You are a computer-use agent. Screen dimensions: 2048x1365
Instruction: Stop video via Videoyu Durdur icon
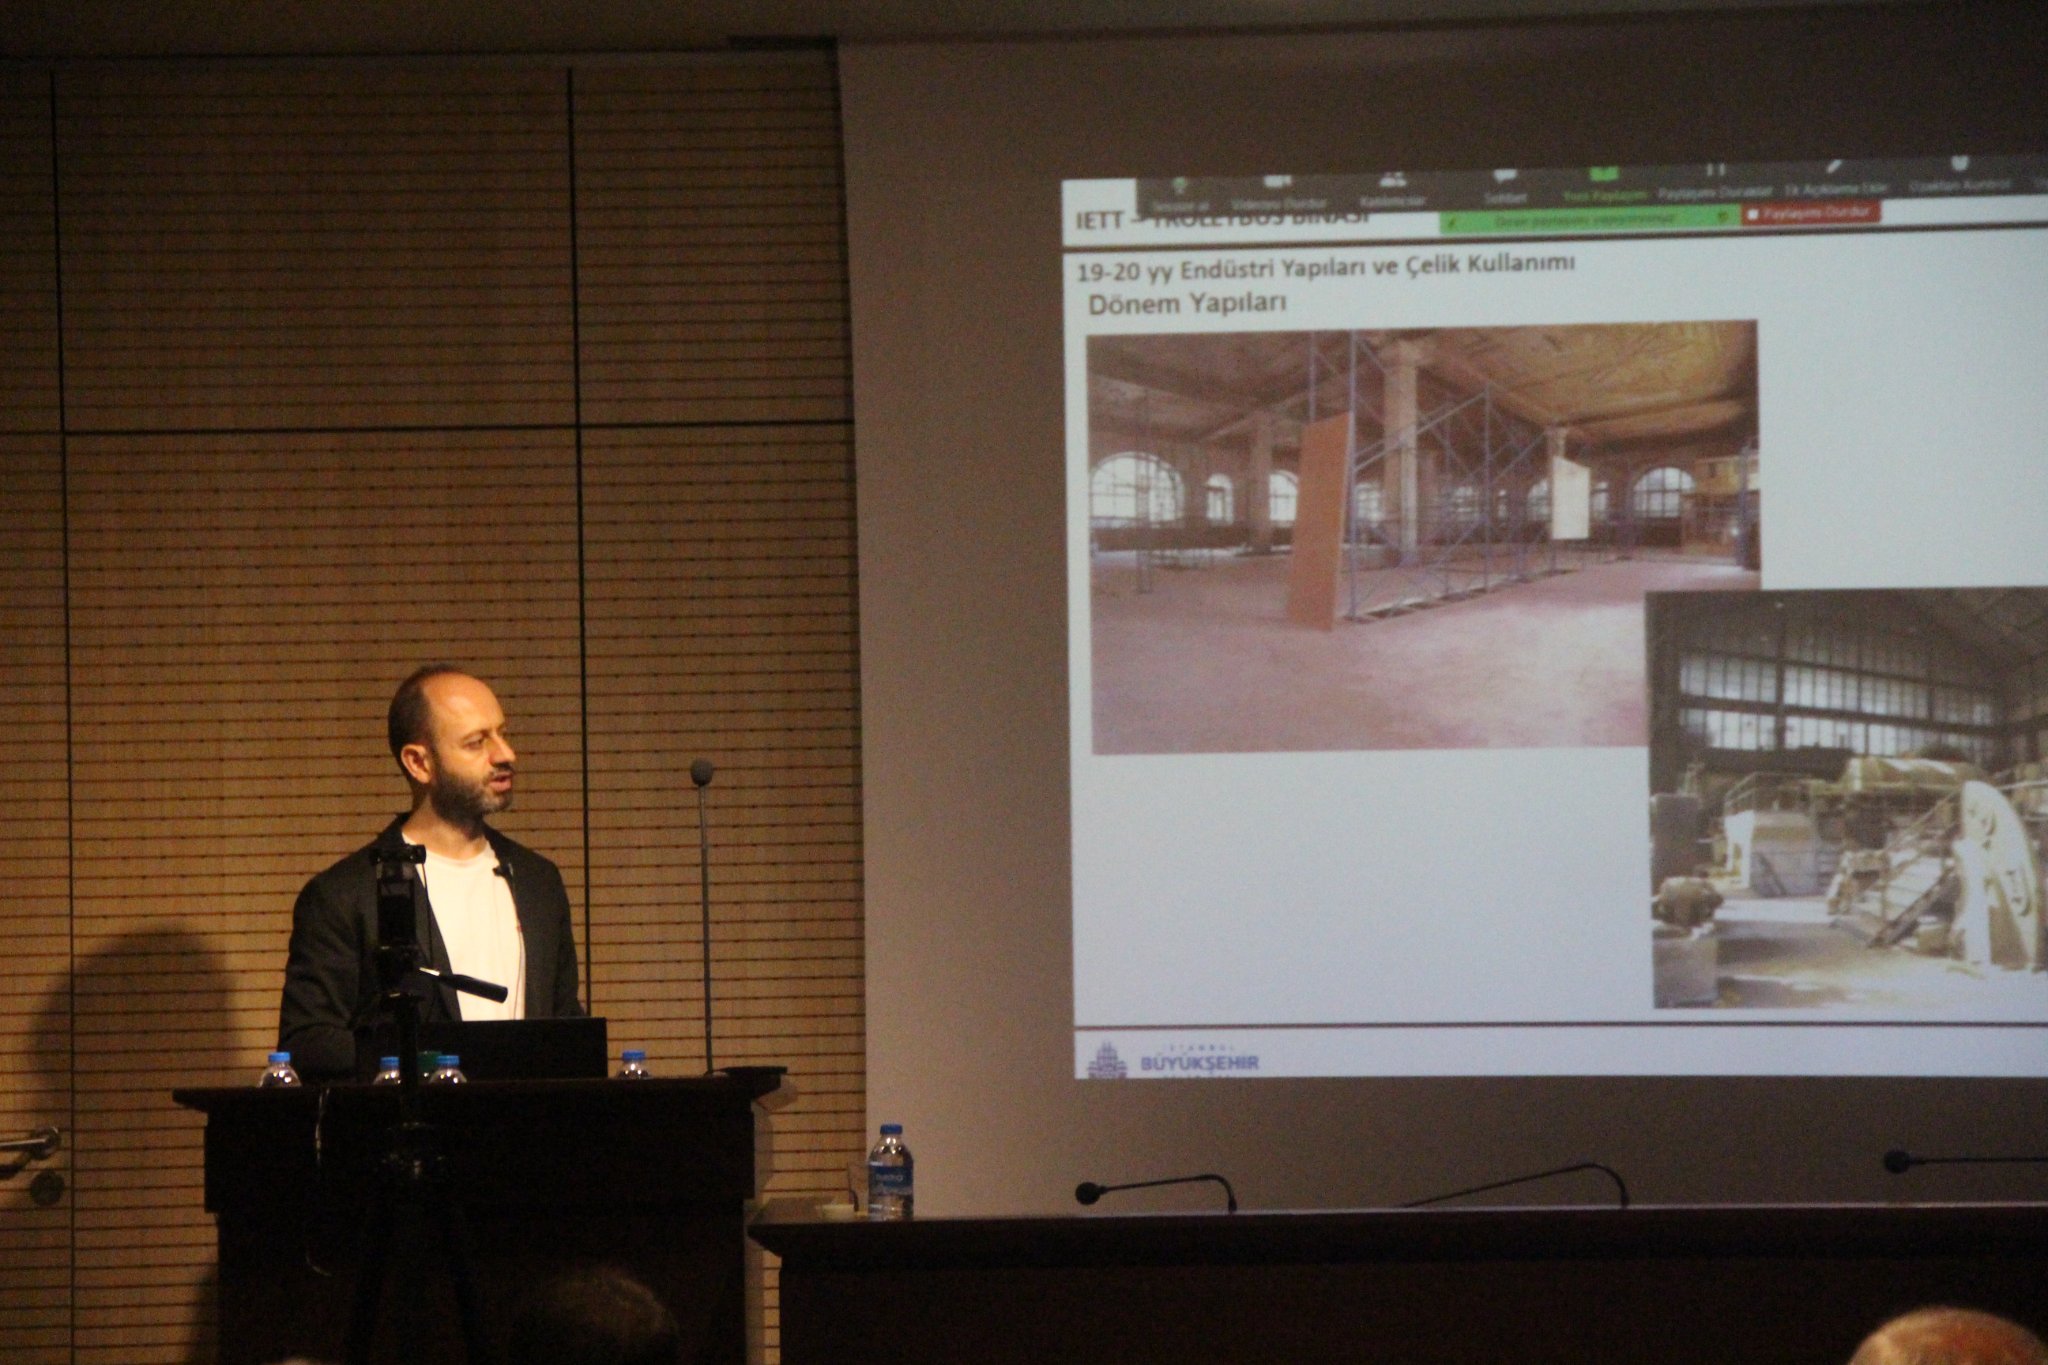[1277, 191]
